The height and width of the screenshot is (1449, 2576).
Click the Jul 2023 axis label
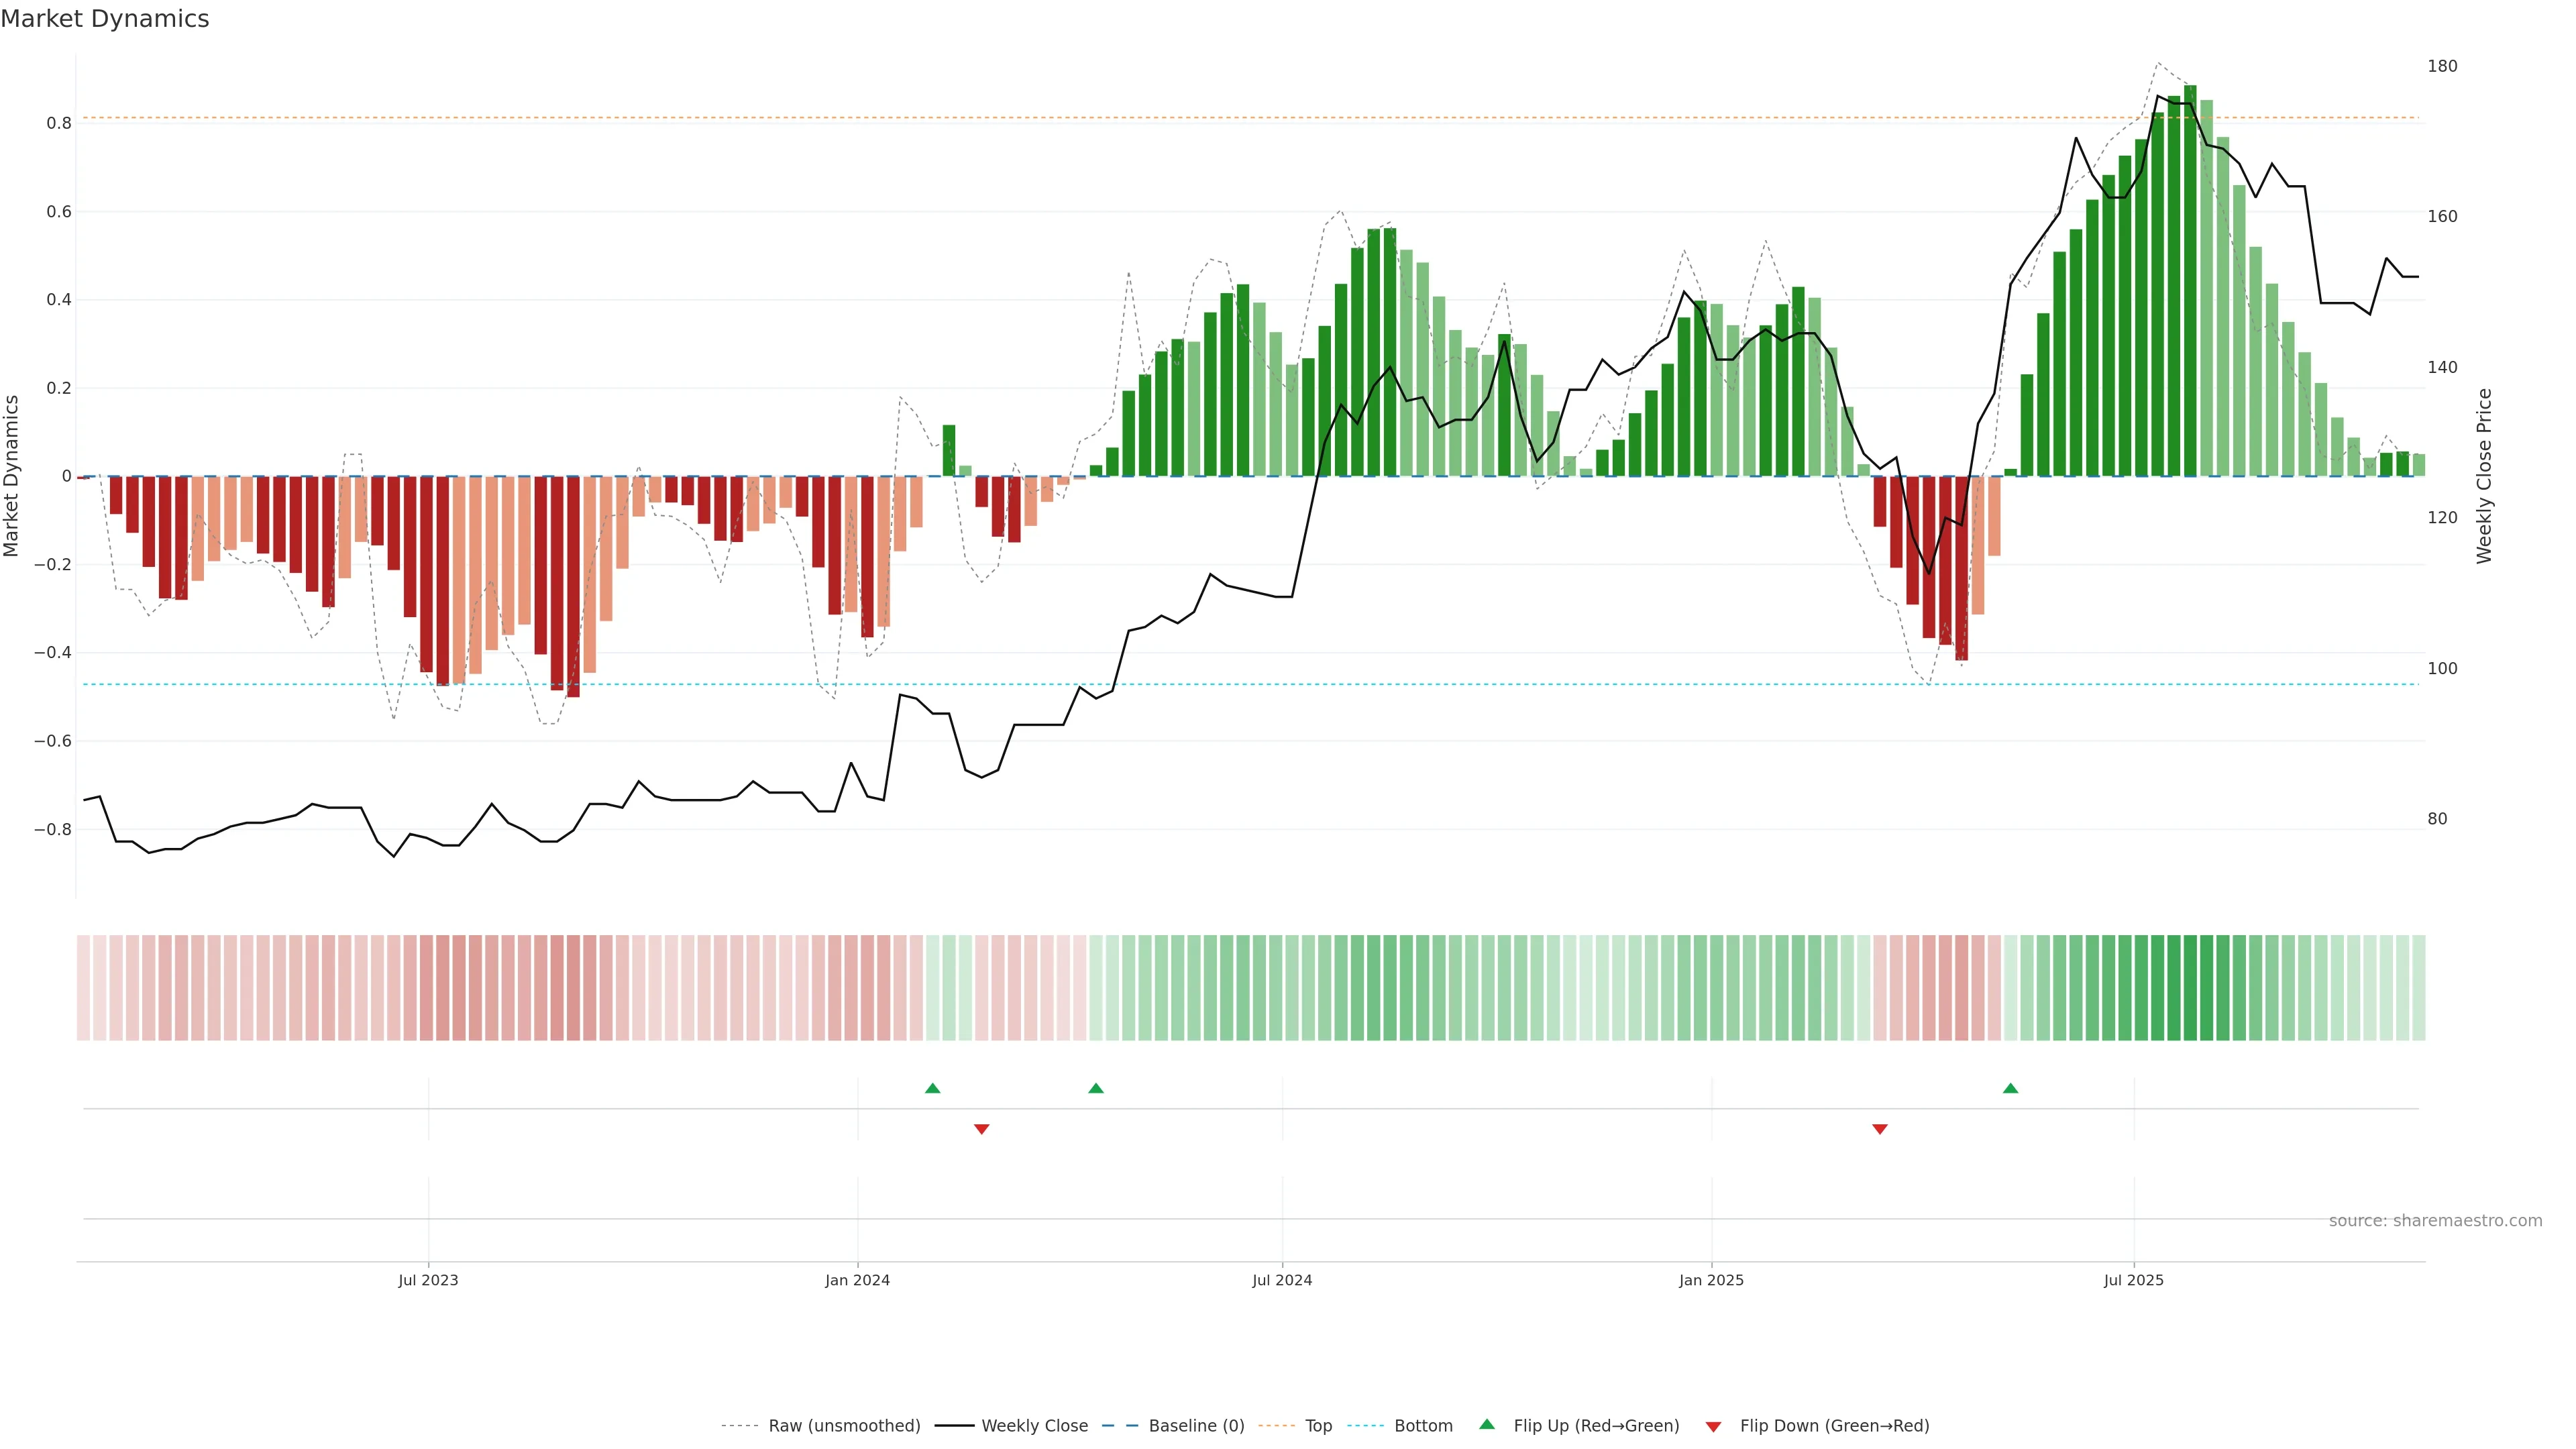click(428, 1280)
